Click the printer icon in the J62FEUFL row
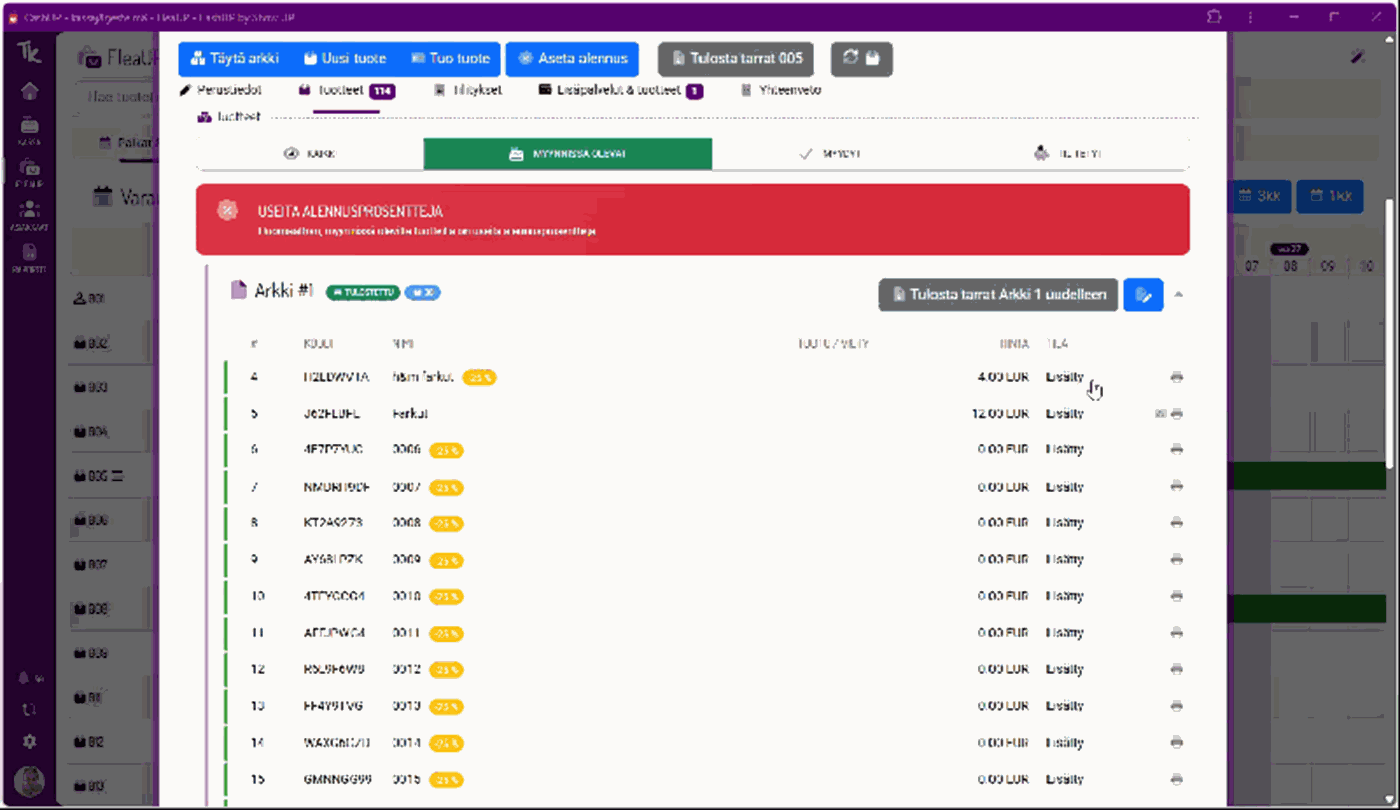1400x810 pixels. [x=1177, y=414]
